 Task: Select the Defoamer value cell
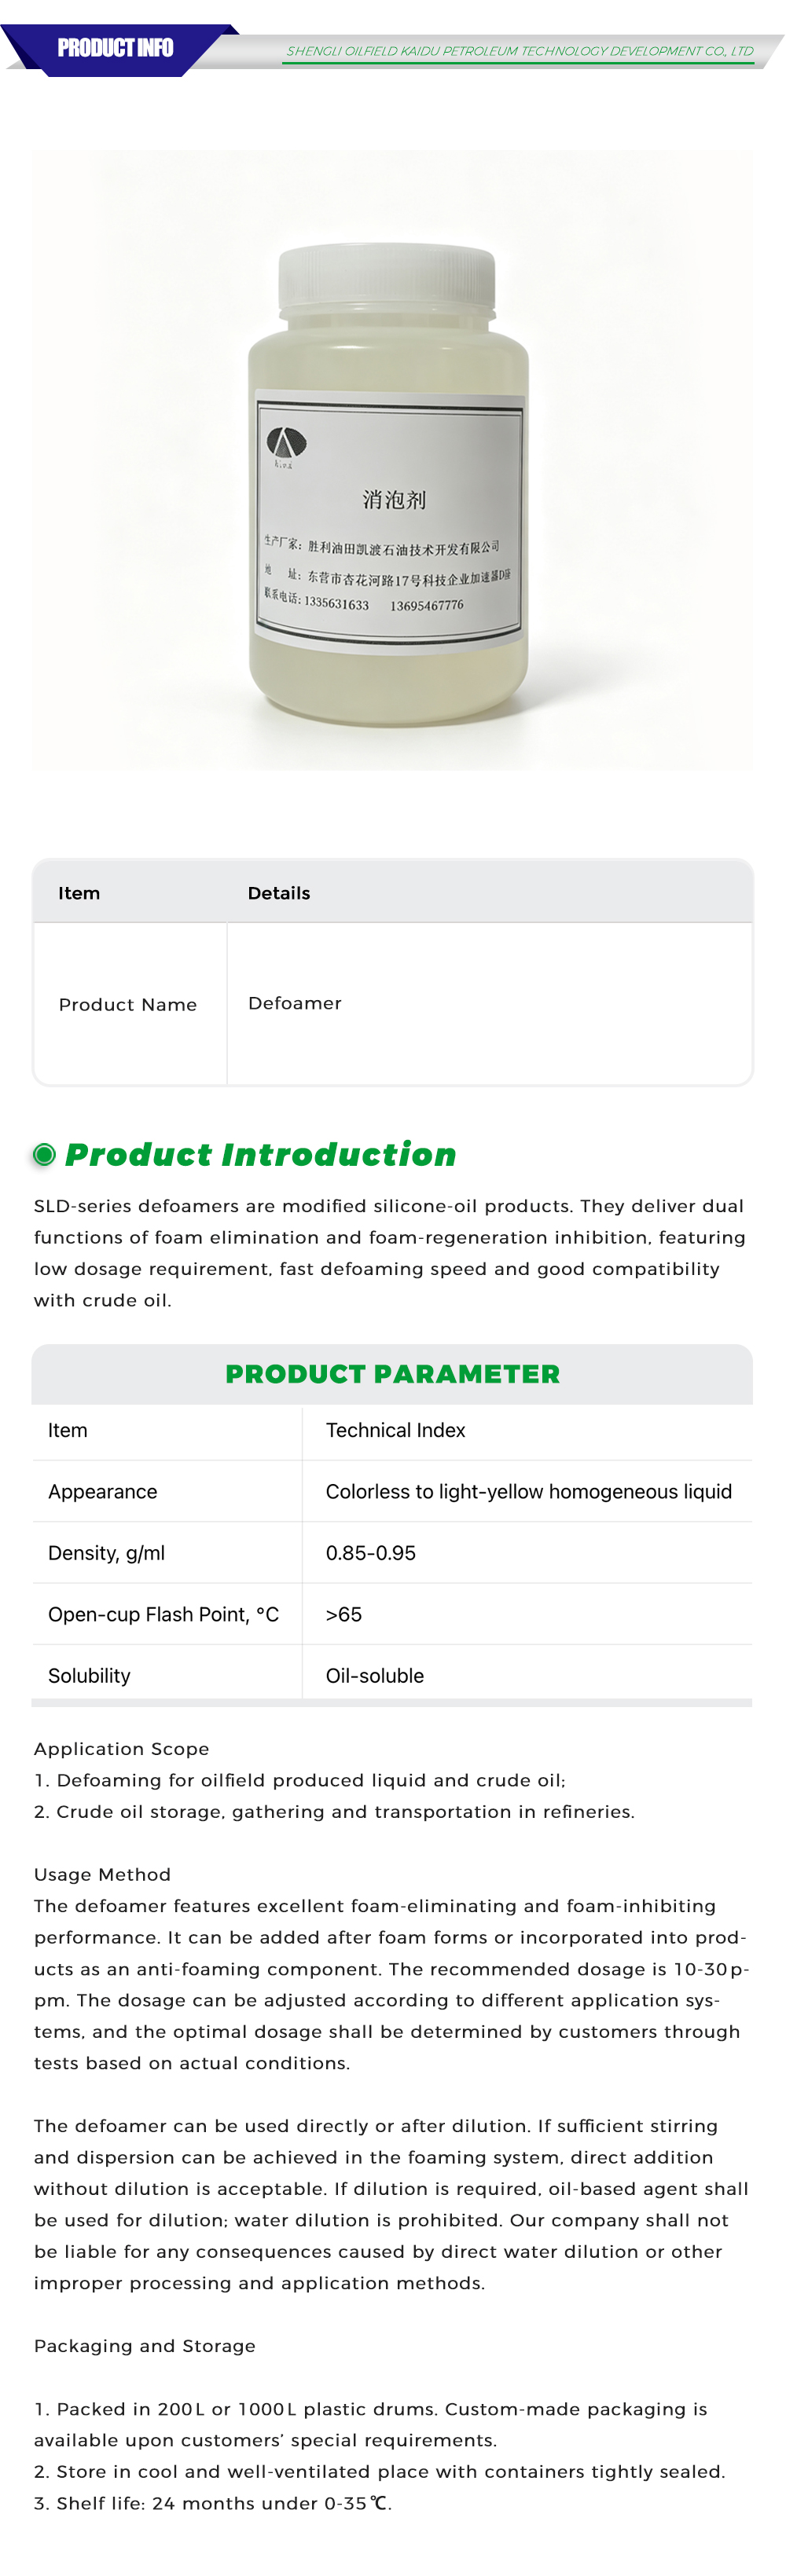coord(490,1004)
